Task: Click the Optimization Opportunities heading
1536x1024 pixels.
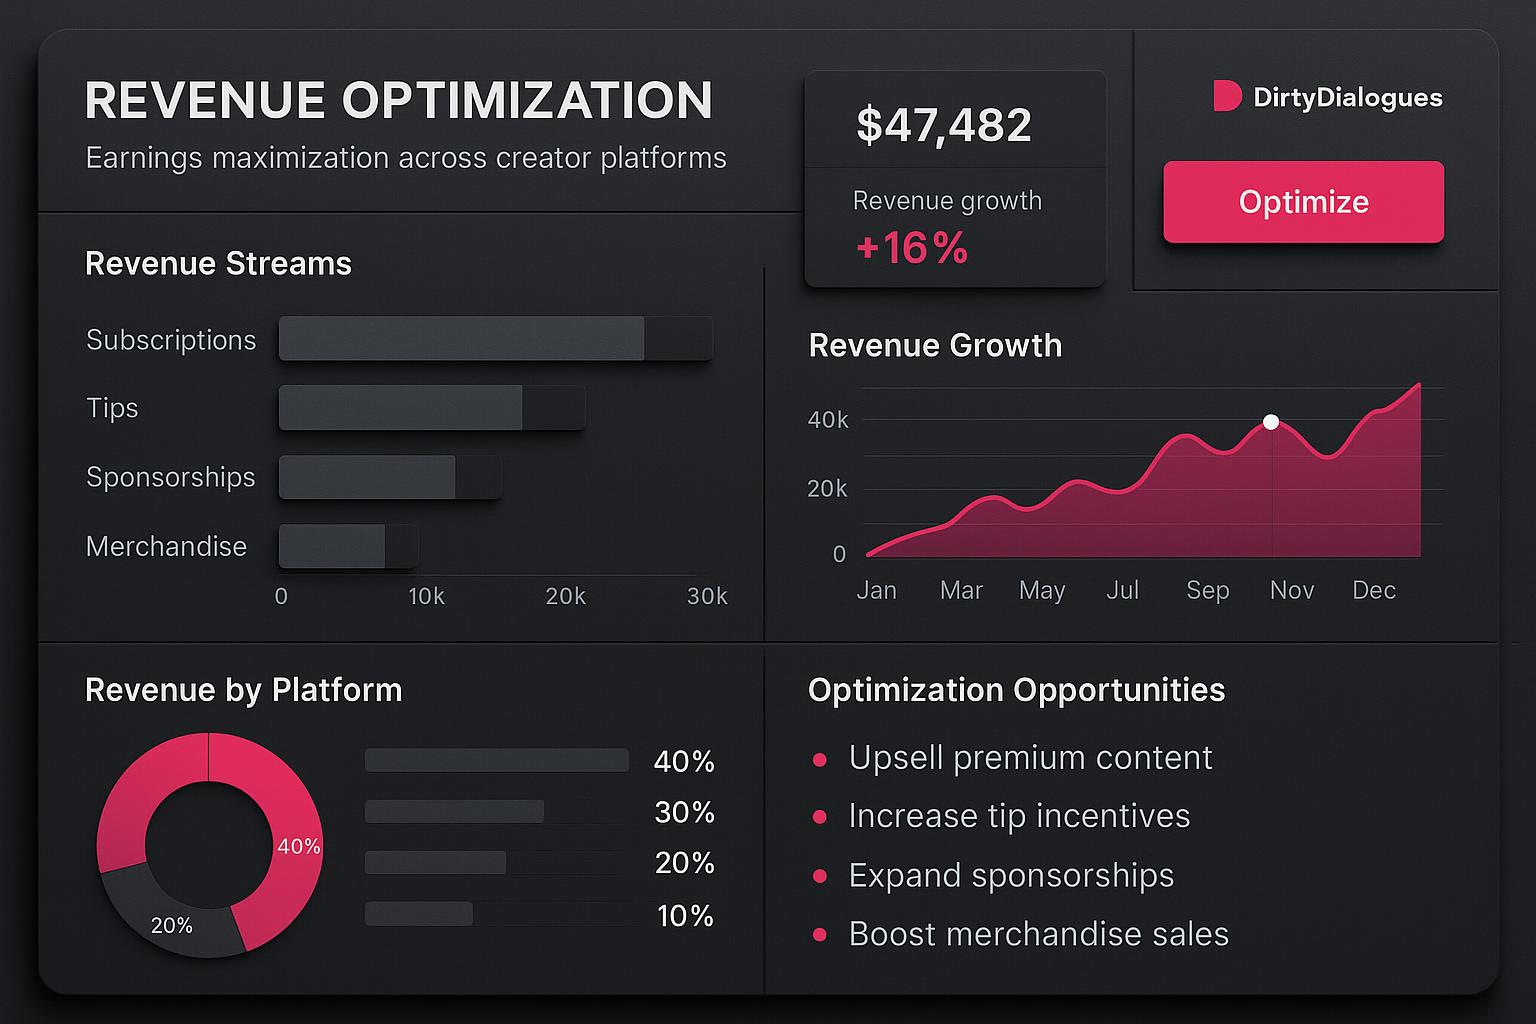Action: [1017, 690]
